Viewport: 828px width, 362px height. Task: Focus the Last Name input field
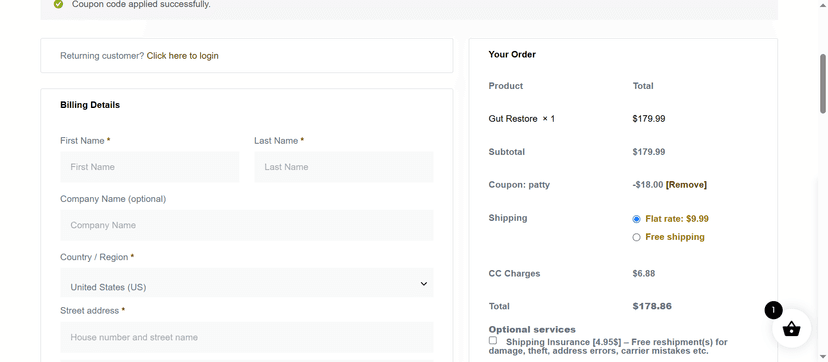tap(344, 167)
